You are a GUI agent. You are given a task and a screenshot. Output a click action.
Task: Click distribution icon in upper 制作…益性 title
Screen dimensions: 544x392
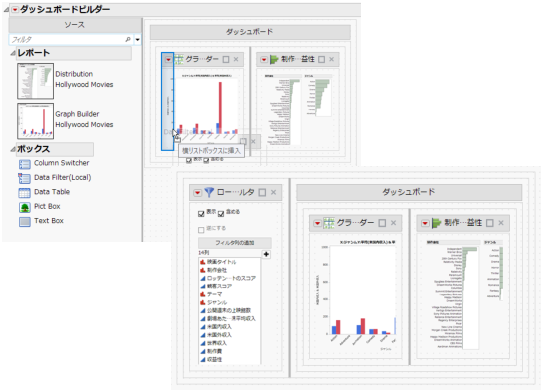pyautogui.click(x=274, y=59)
